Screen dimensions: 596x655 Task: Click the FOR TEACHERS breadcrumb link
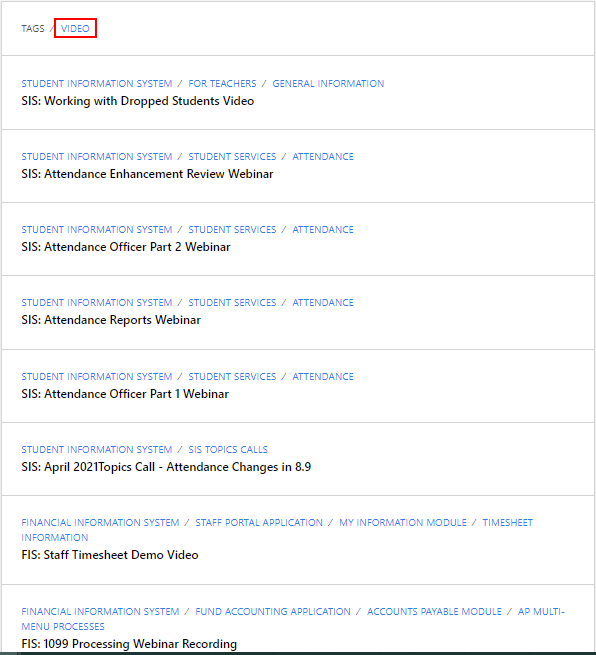[222, 84]
